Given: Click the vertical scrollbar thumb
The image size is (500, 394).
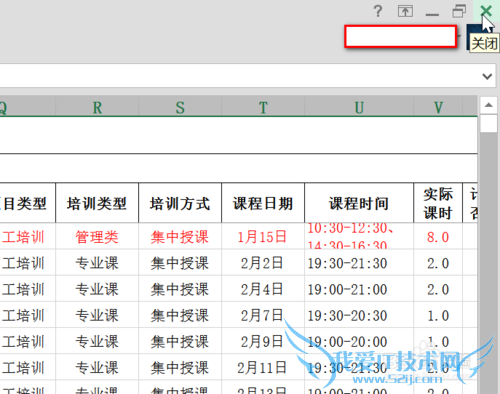Looking at the screenshot, I should (489, 123).
